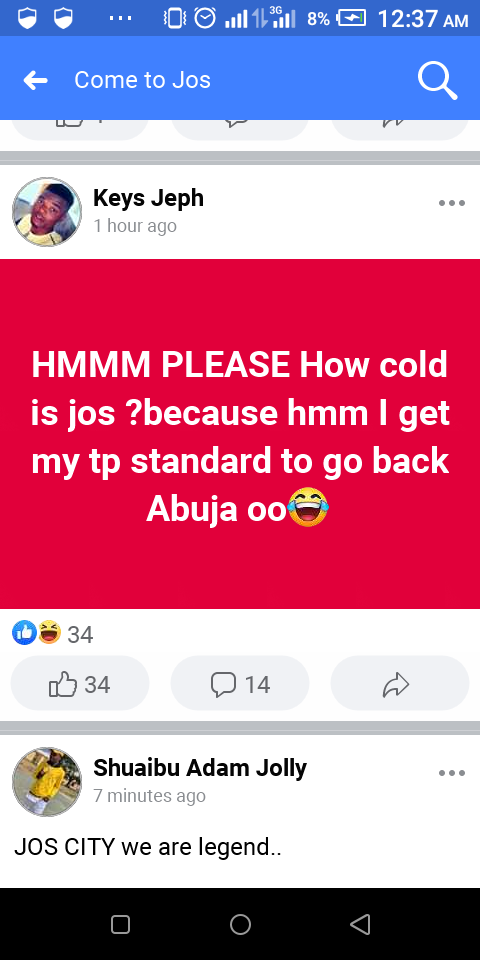View the 34 reactions summary

[53, 633]
